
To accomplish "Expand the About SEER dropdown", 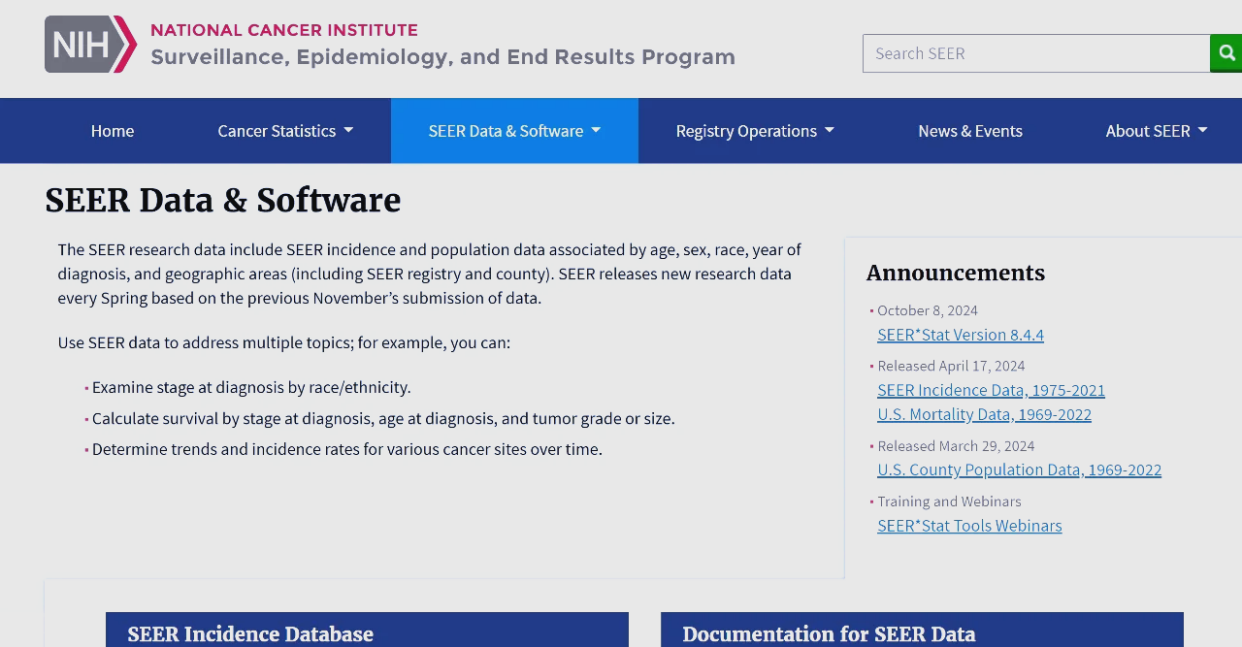I will pos(1156,131).
